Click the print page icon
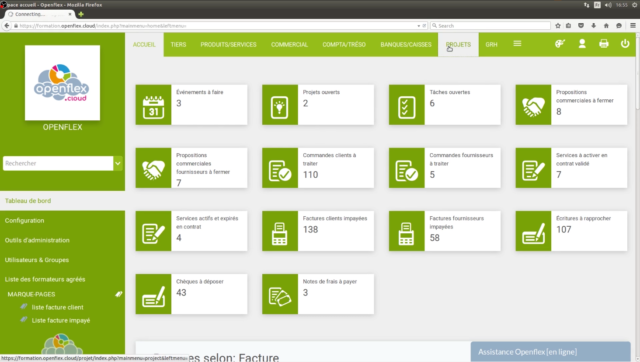The image size is (640, 362). point(604,44)
